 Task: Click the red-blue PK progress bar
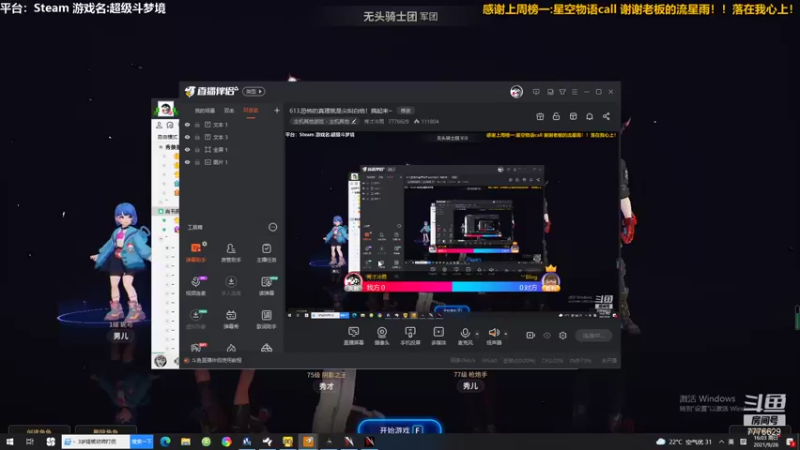pyautogui.click(x=451, y=287)
